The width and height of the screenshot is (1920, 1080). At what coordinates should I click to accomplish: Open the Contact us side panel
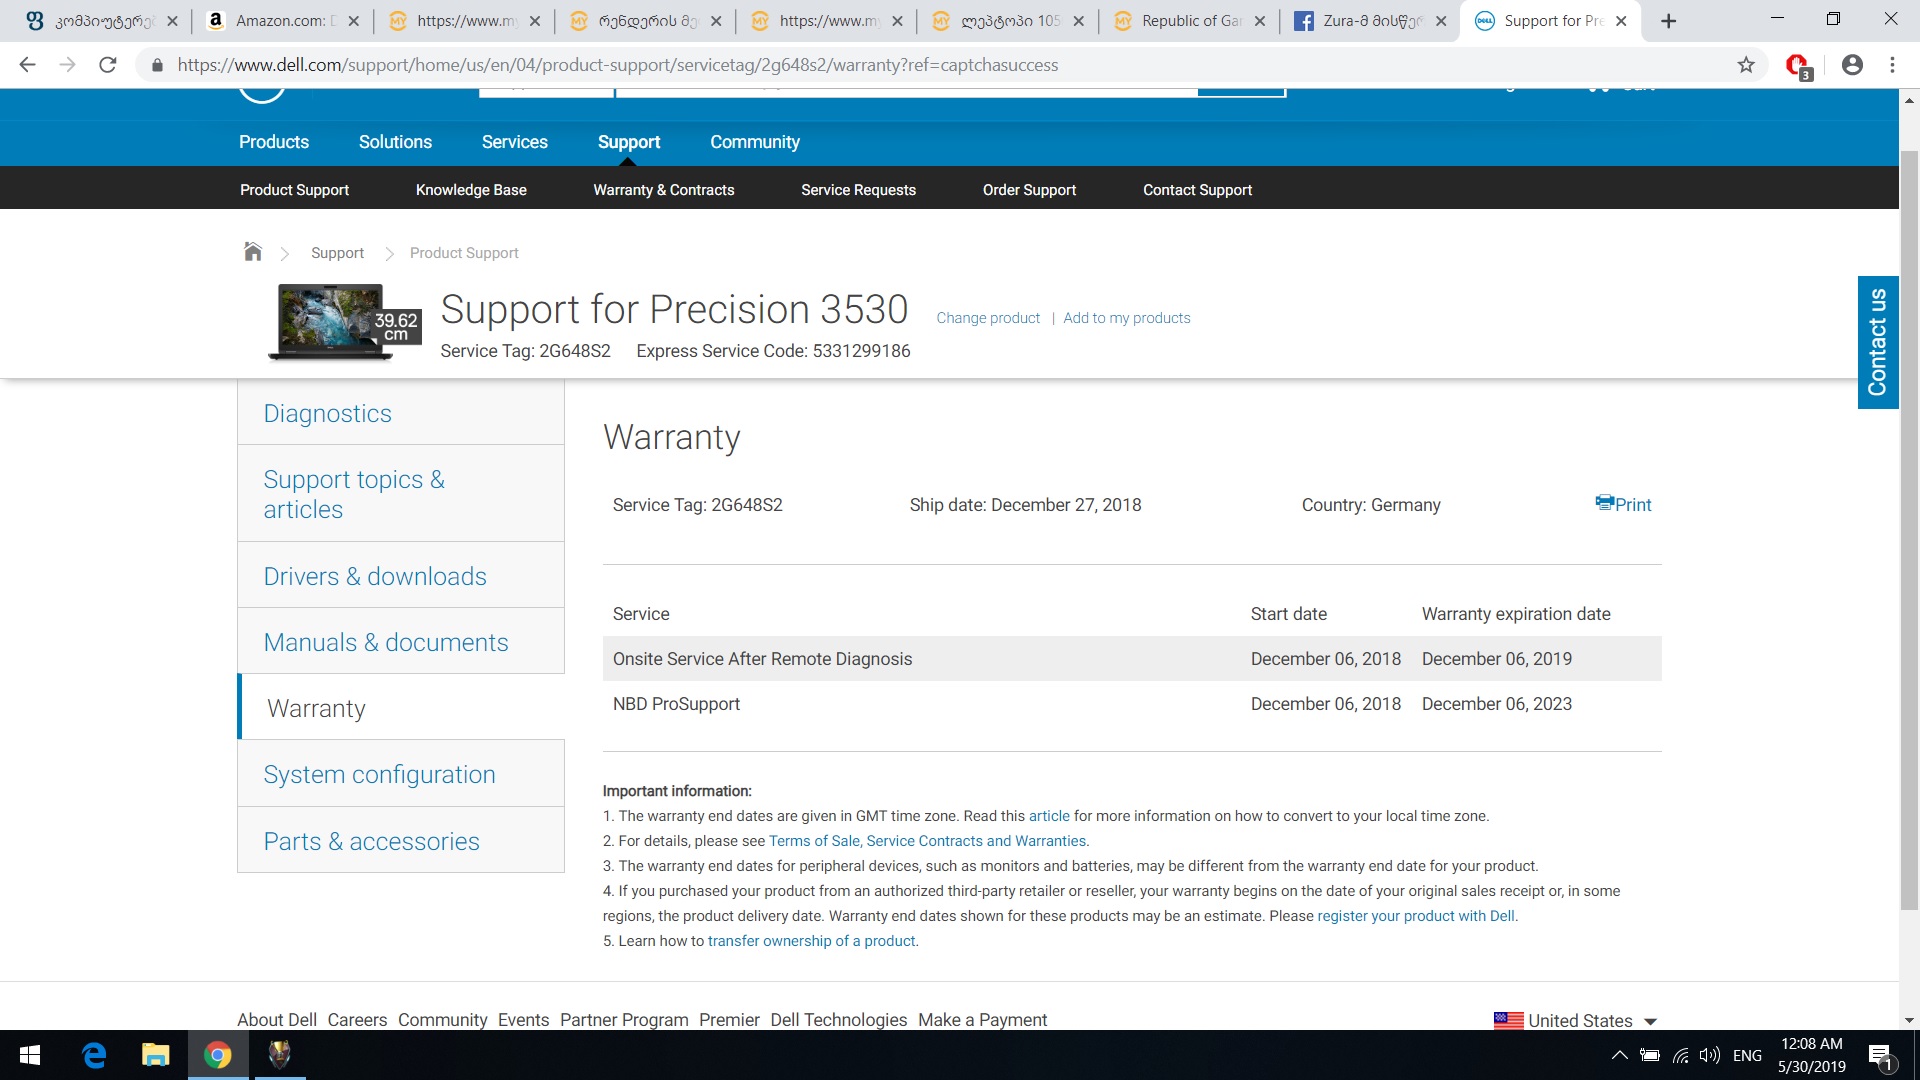pos(1877,342)
